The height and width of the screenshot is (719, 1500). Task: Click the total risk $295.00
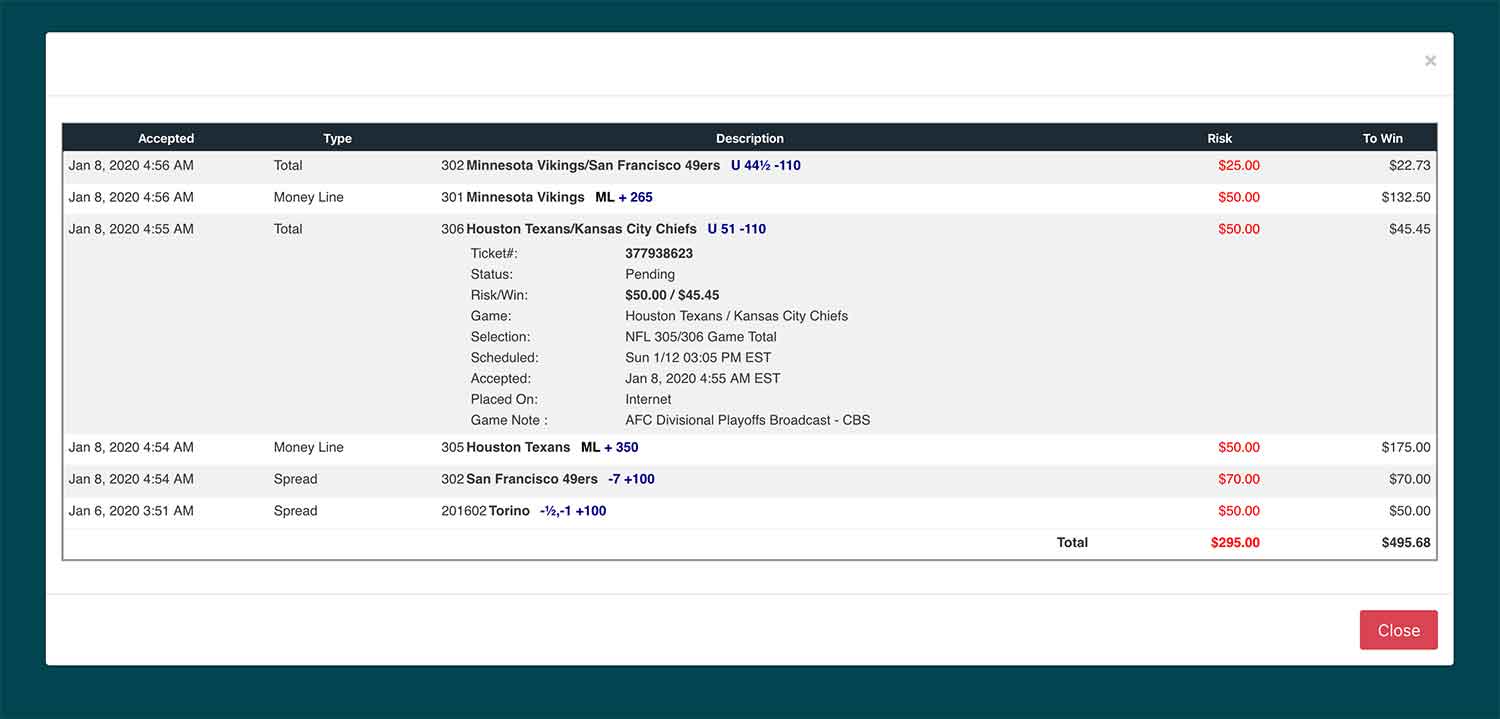(x=1235, y=543)
